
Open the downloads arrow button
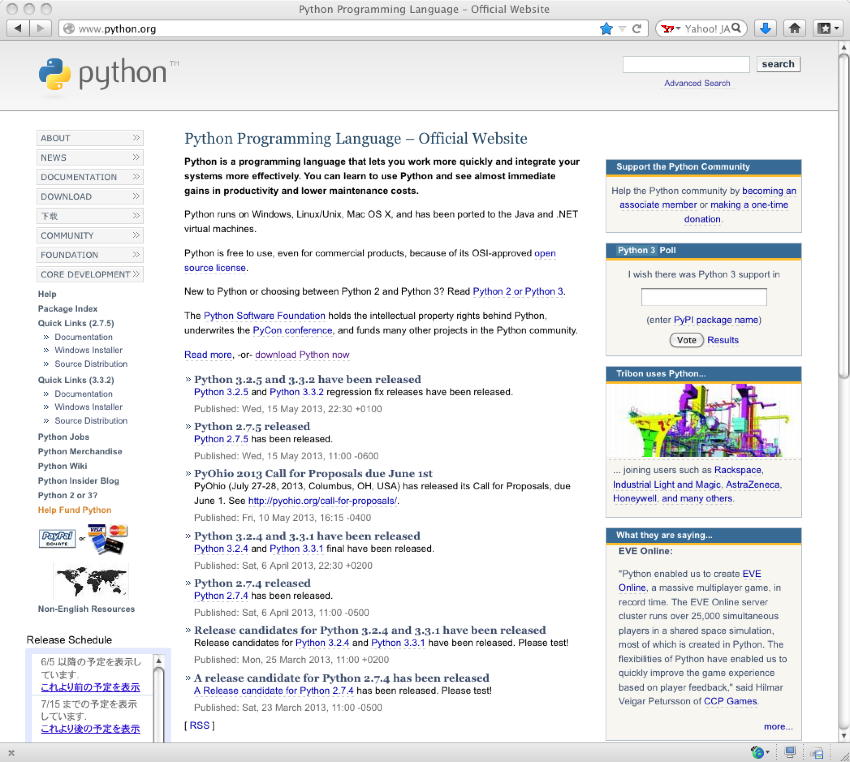pos(765,28)
